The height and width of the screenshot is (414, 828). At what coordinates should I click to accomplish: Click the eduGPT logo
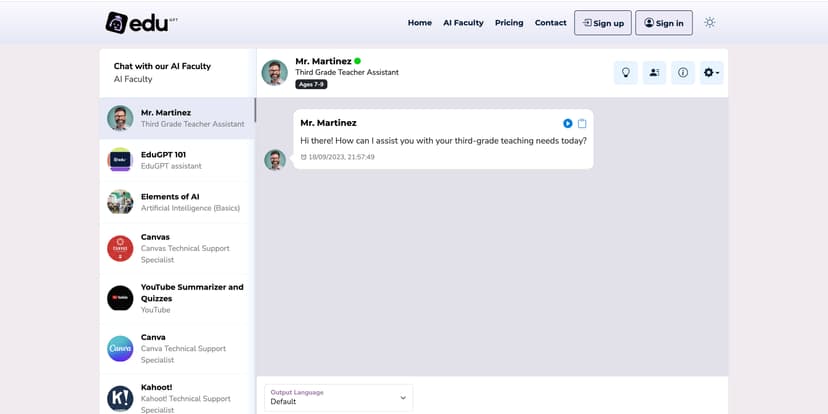pos(141,23)
